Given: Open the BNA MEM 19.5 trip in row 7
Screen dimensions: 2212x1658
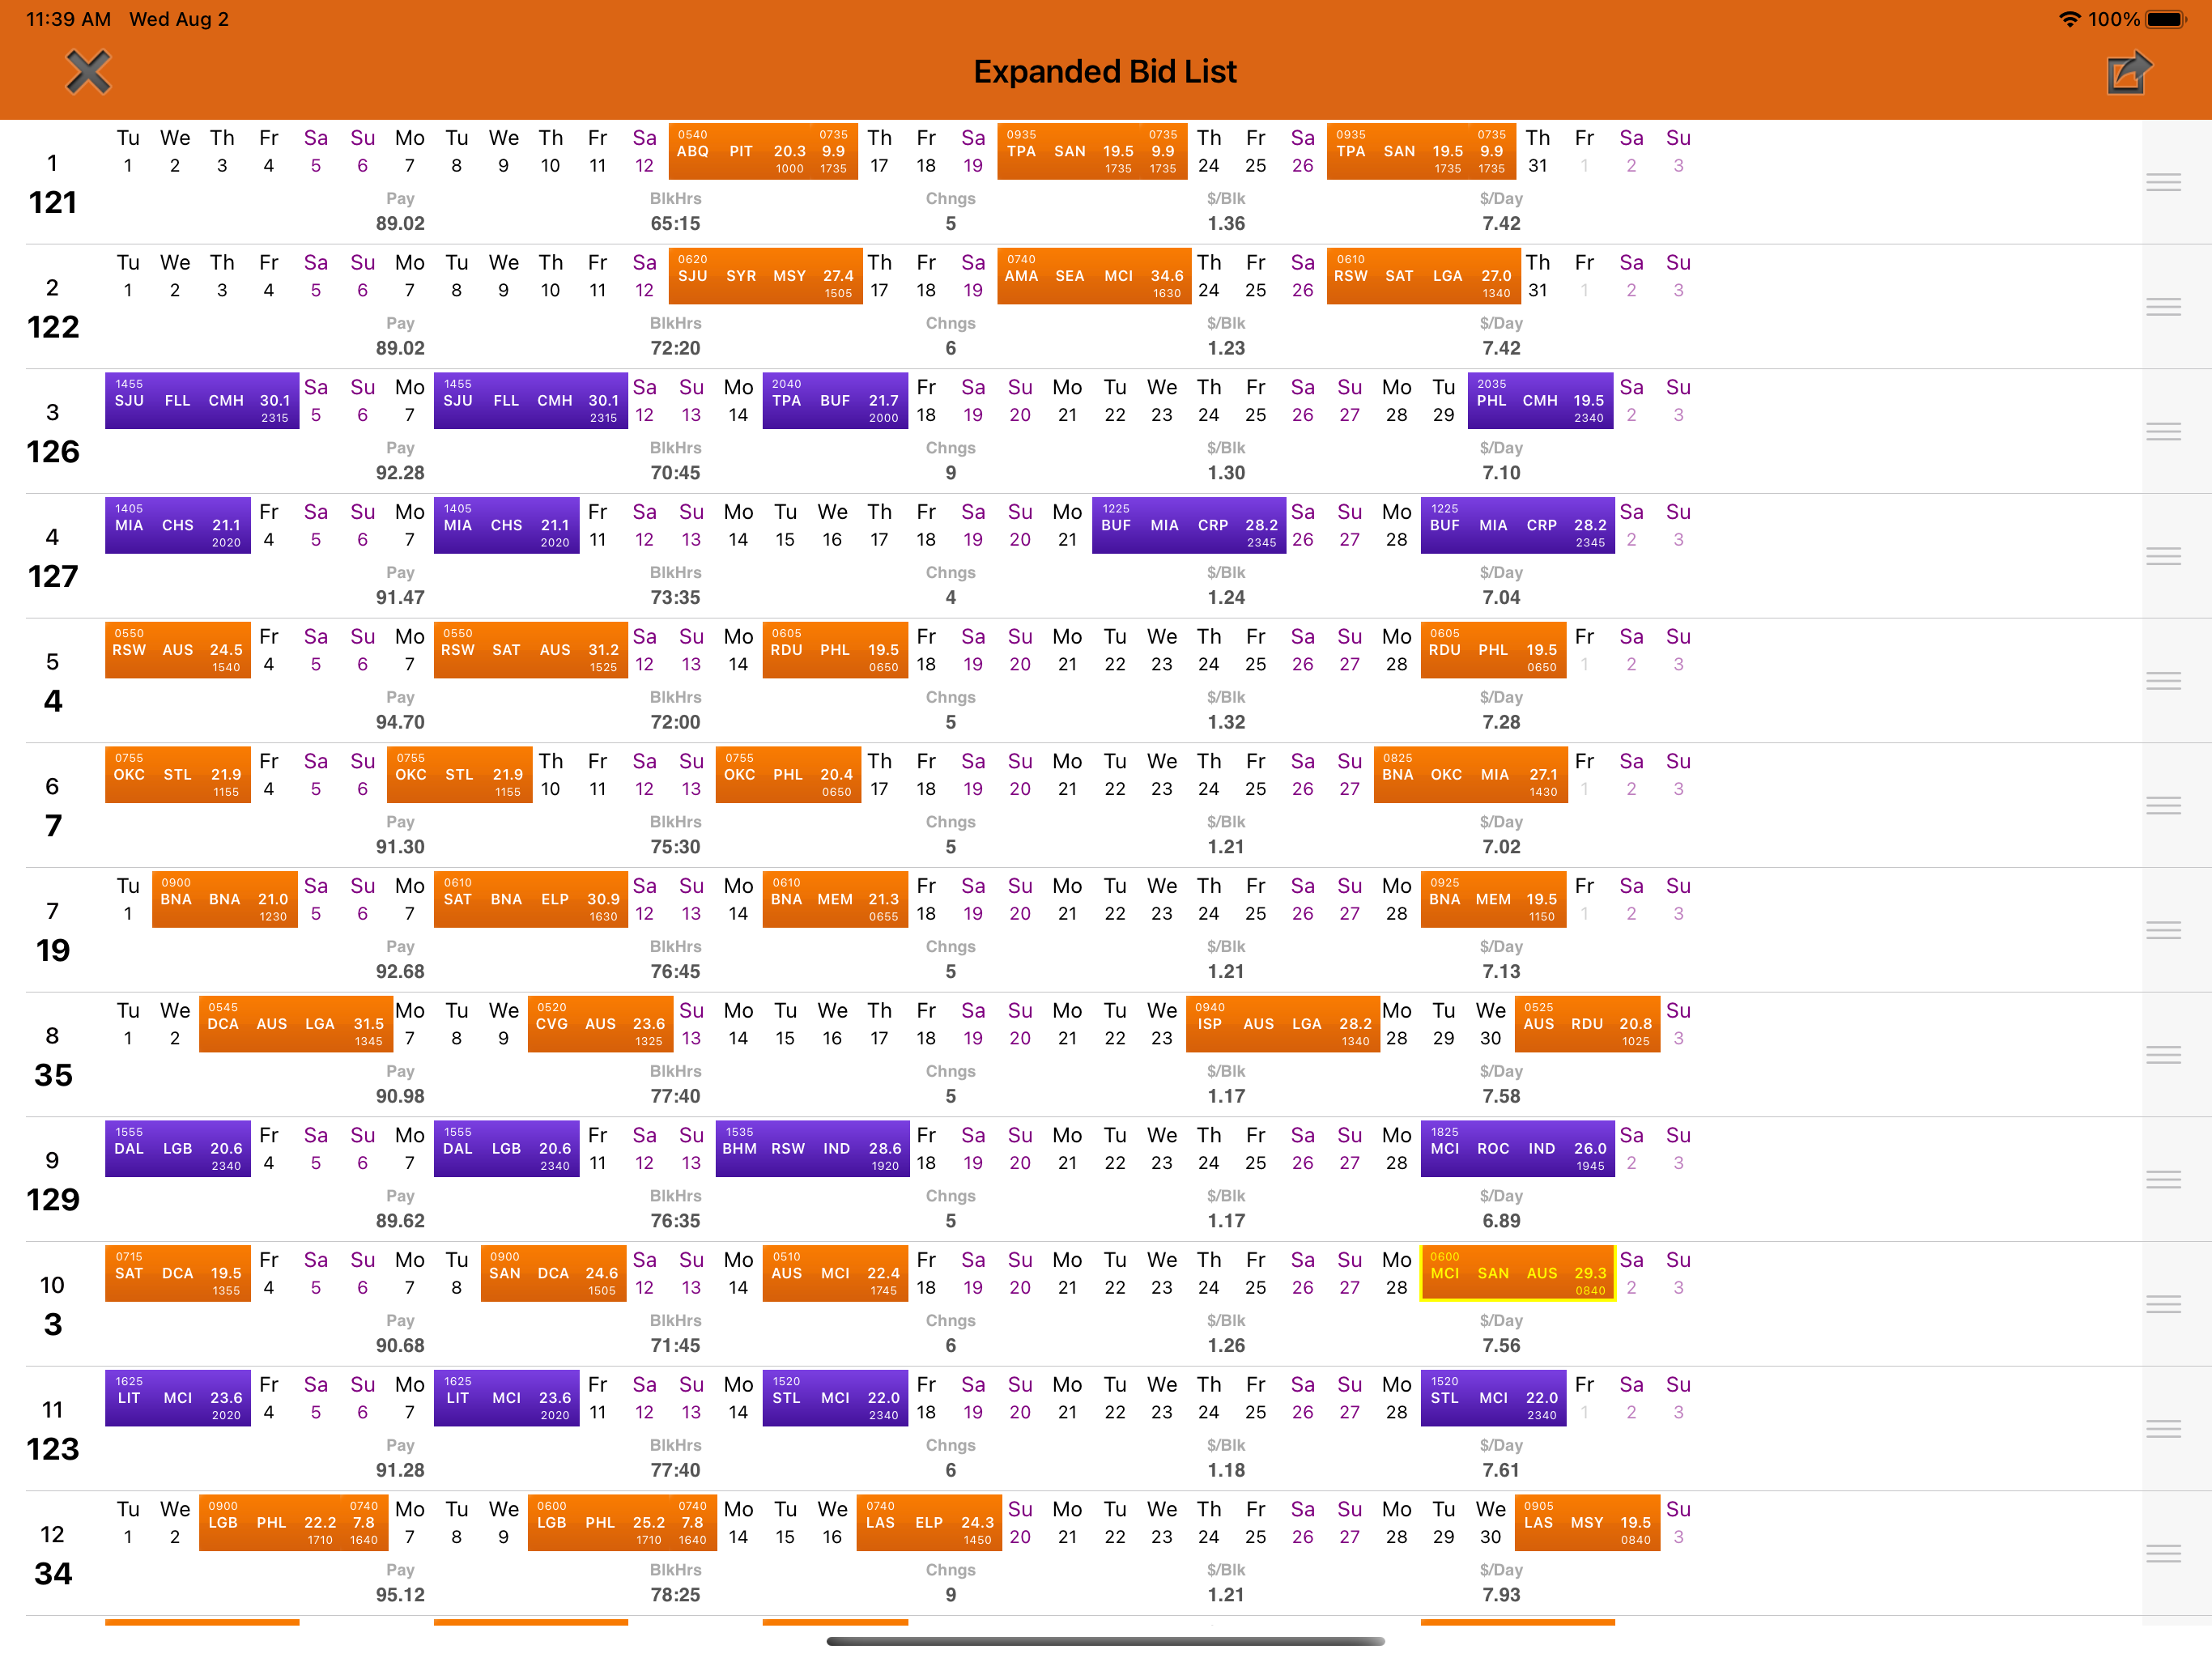Looking at the screenshot, I should [1494, 899].
